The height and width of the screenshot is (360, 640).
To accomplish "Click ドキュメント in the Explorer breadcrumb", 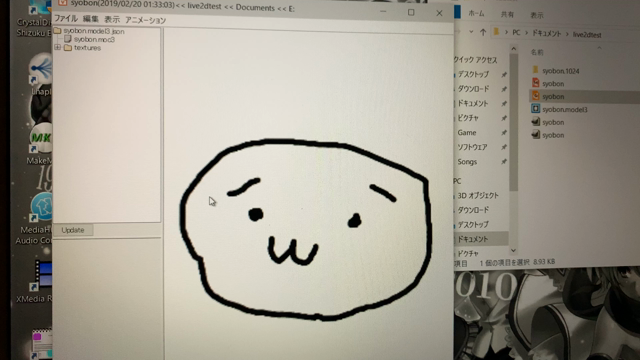I will pos(547,33).
